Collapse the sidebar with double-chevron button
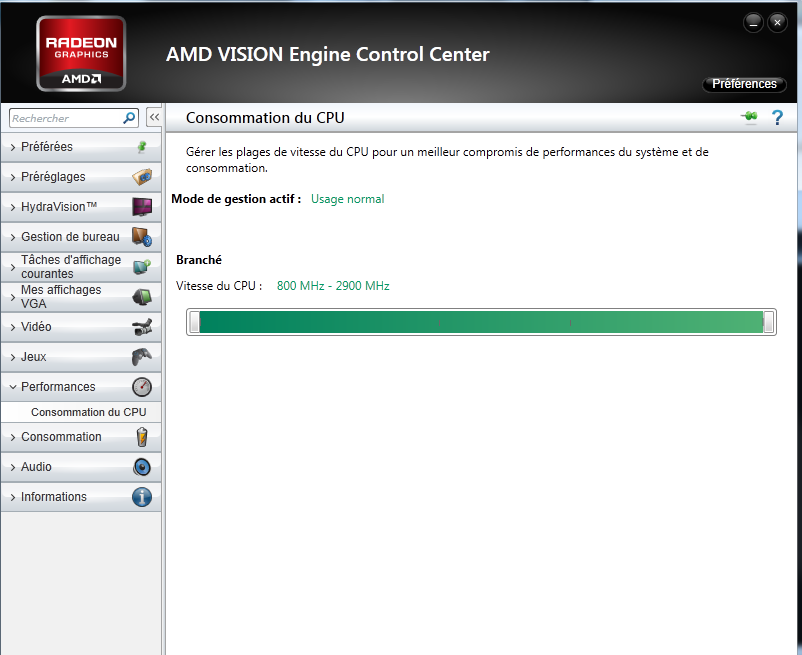 153,117
